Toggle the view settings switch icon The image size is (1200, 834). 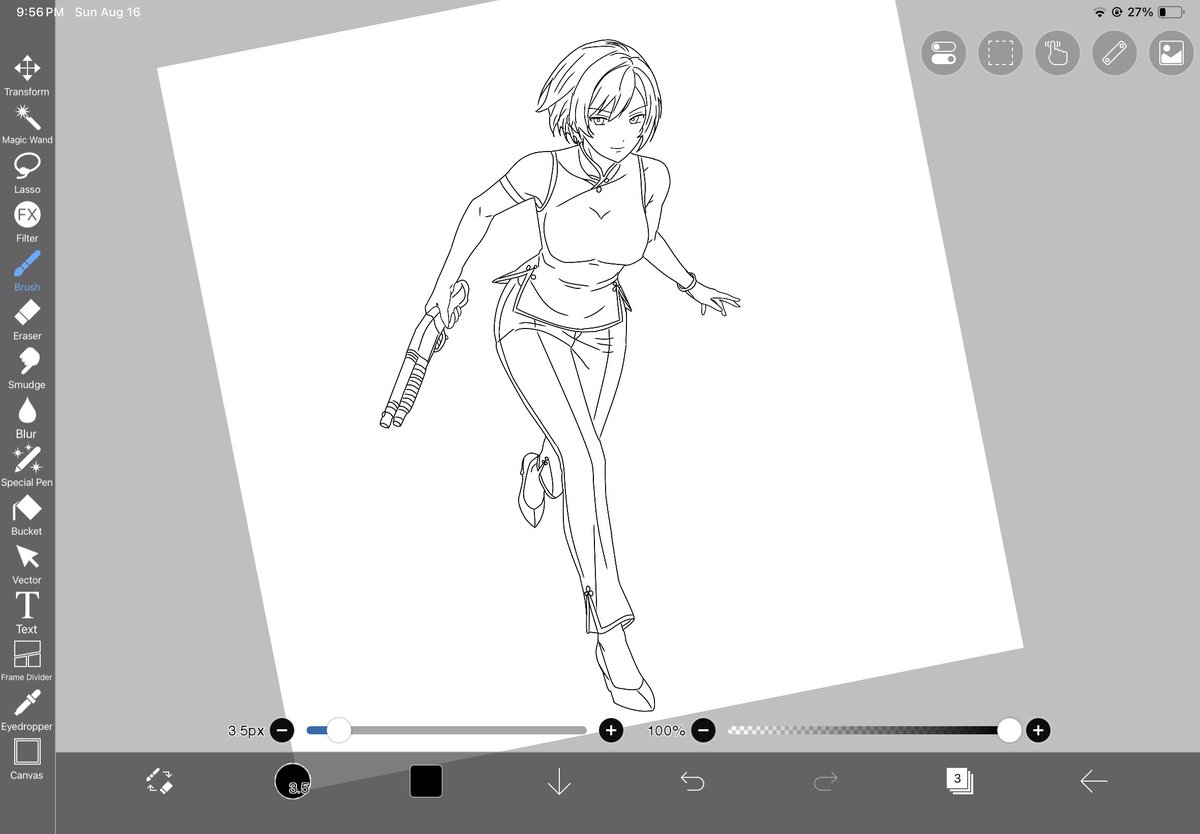point(943,53)
